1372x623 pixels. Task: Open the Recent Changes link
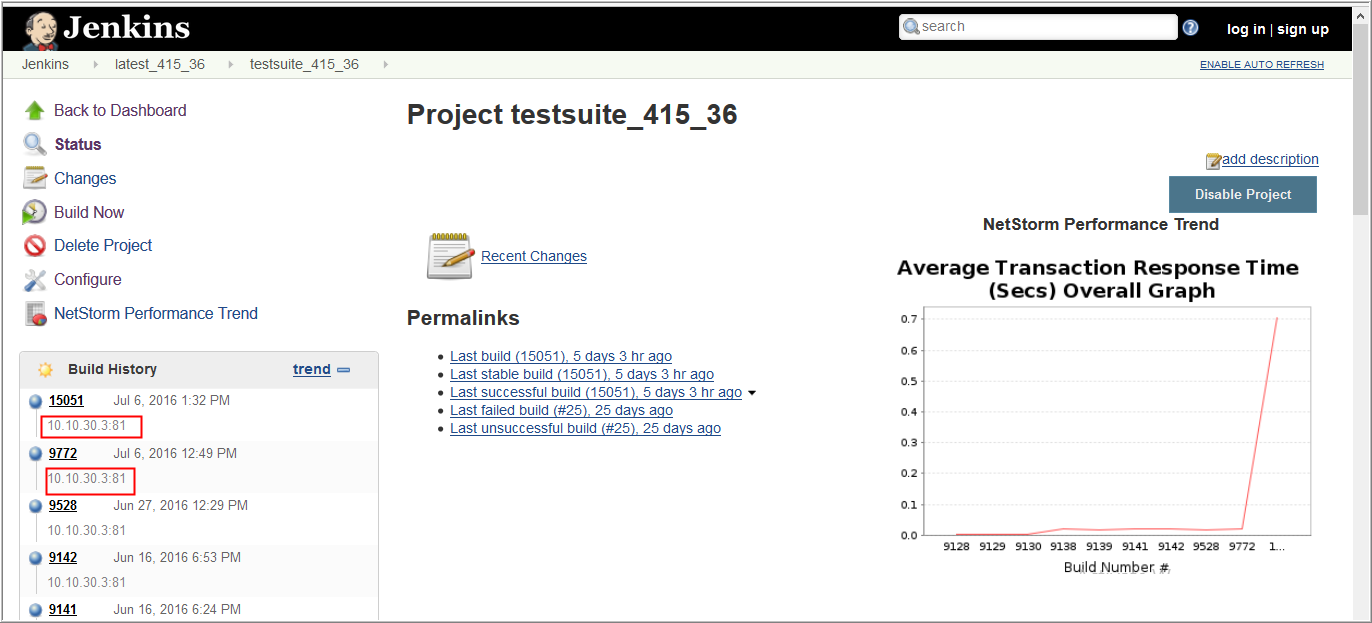point(534,256)
